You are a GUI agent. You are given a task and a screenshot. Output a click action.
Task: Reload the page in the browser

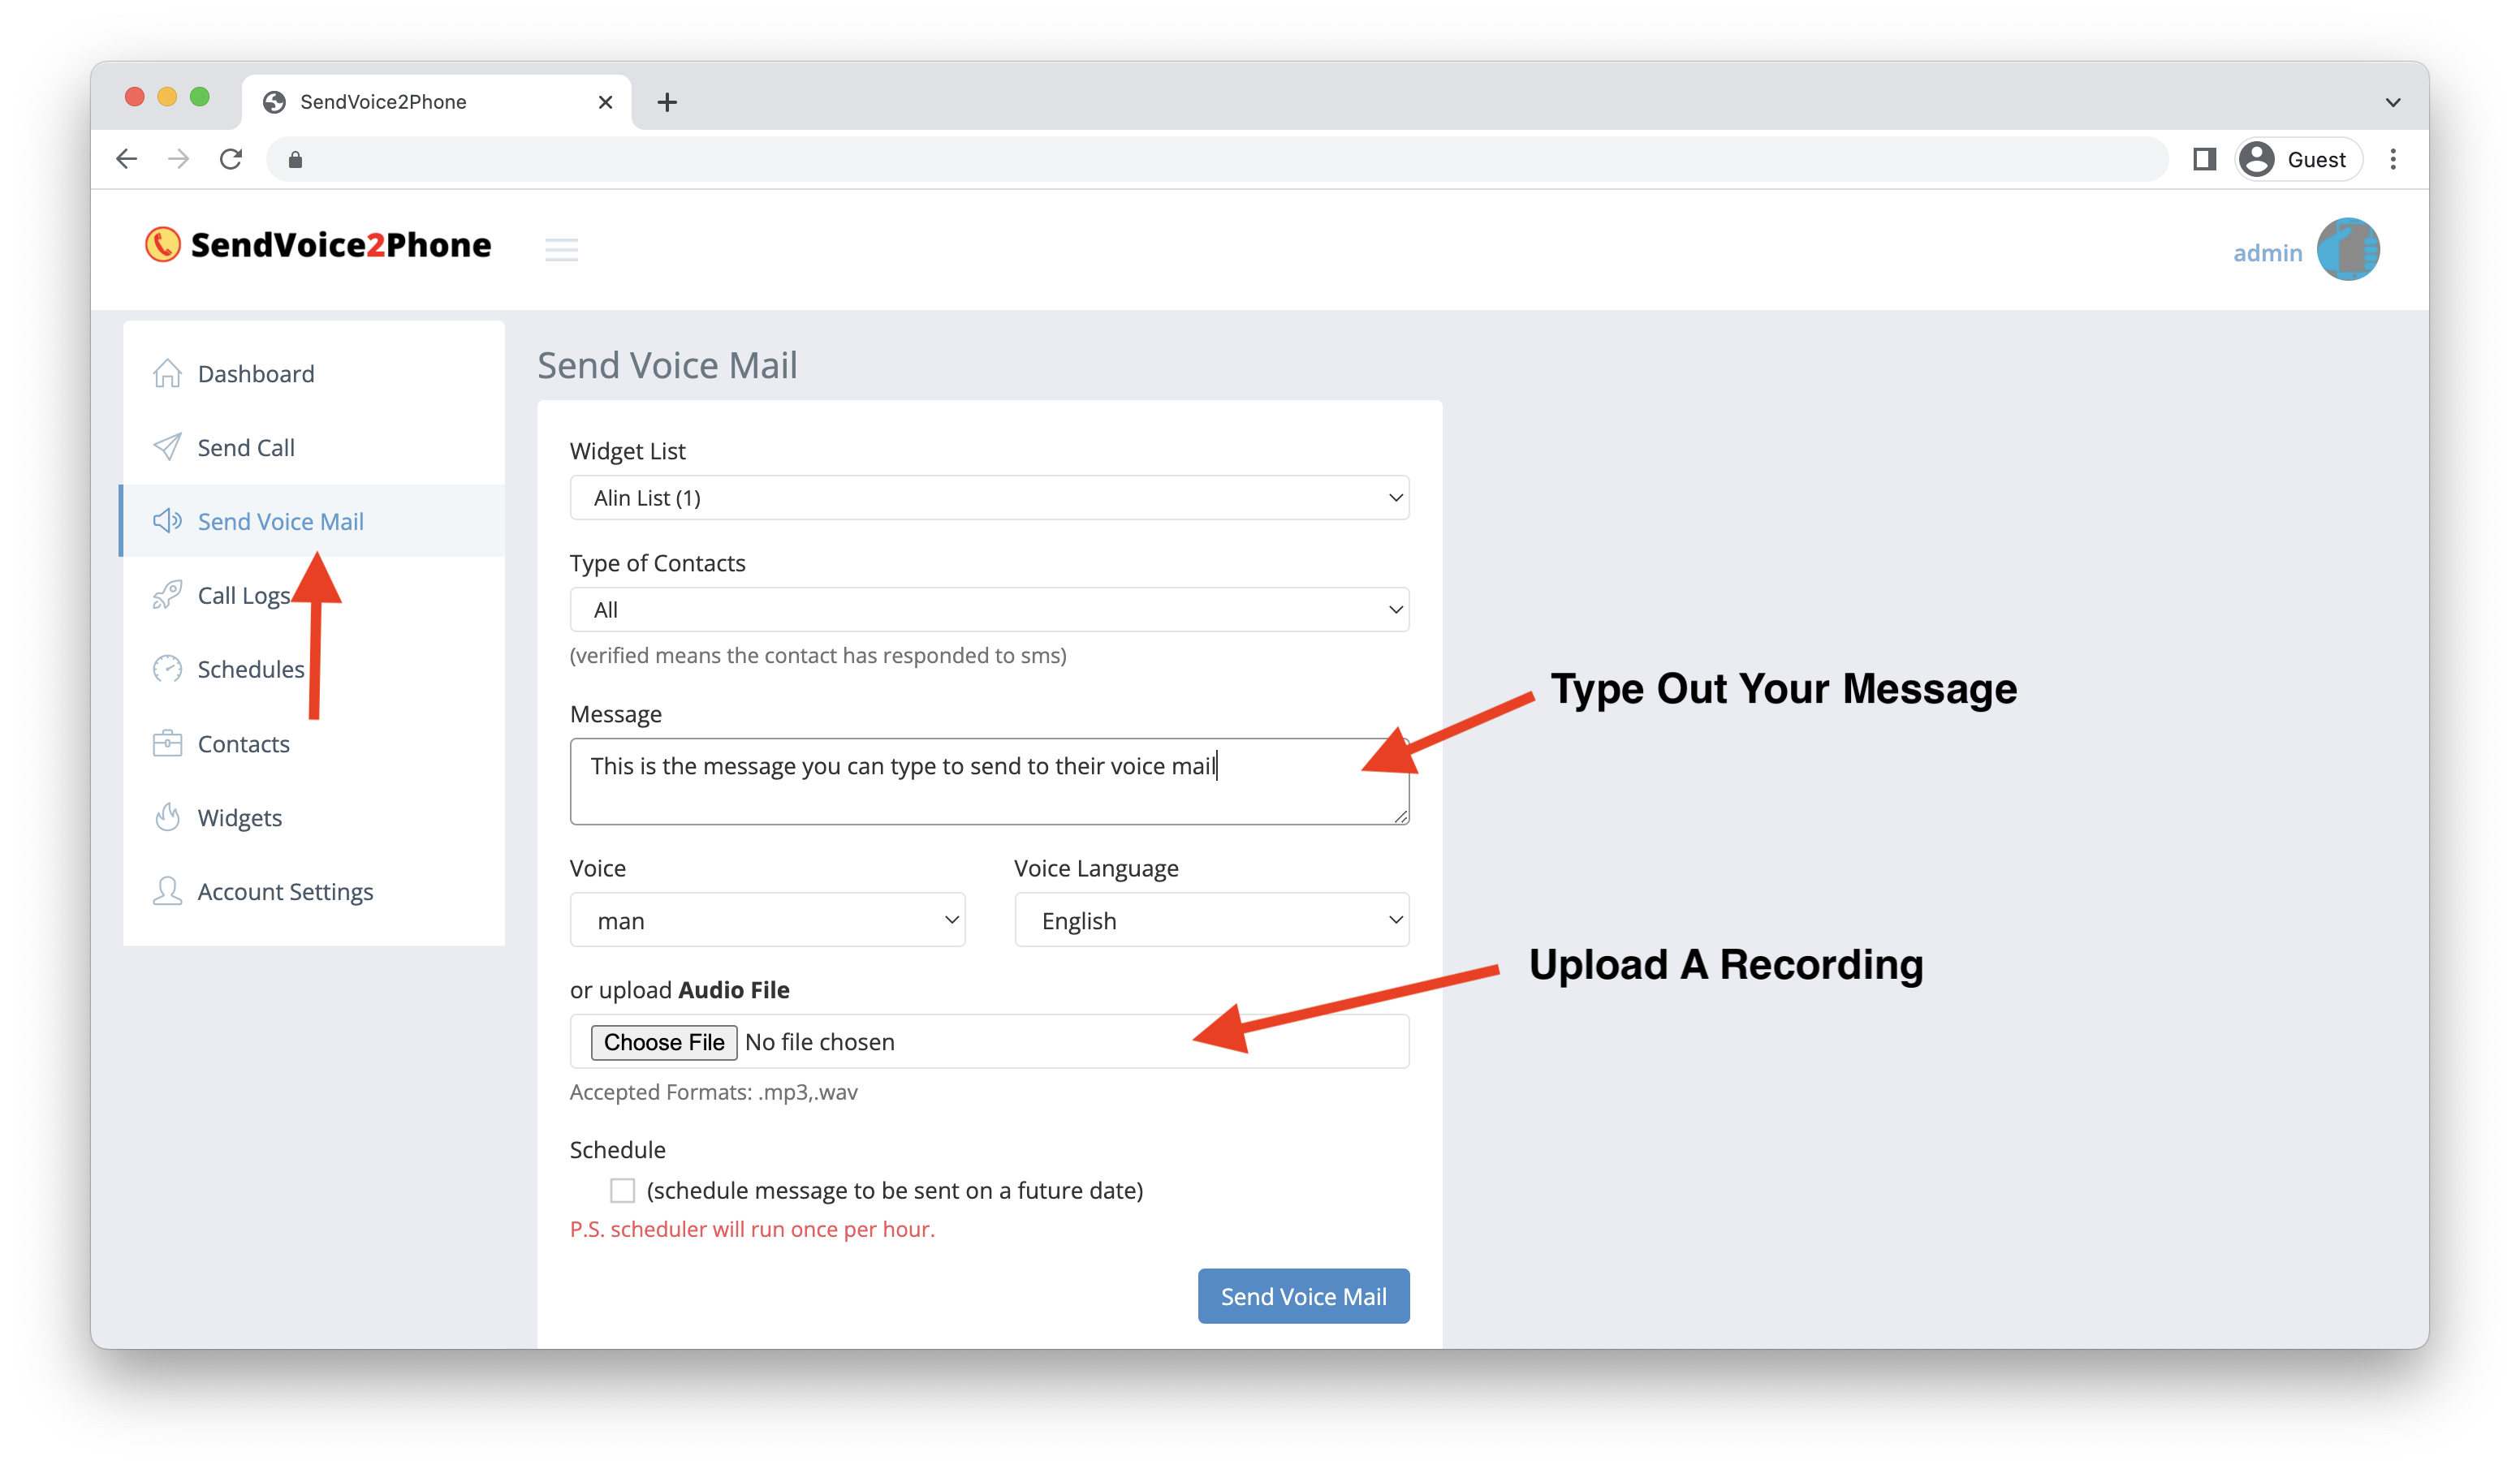231,159
